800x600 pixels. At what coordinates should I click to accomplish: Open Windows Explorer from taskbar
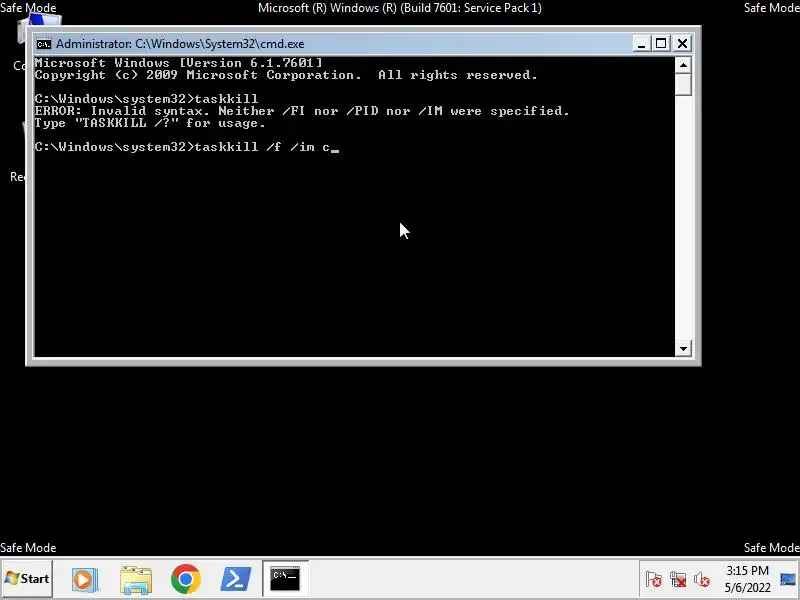click(136, 579)
